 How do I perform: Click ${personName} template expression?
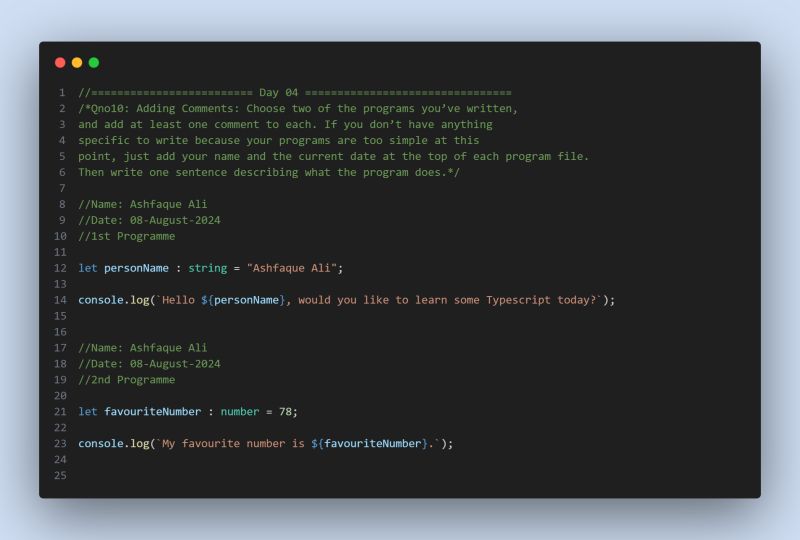tap(243, 300)
